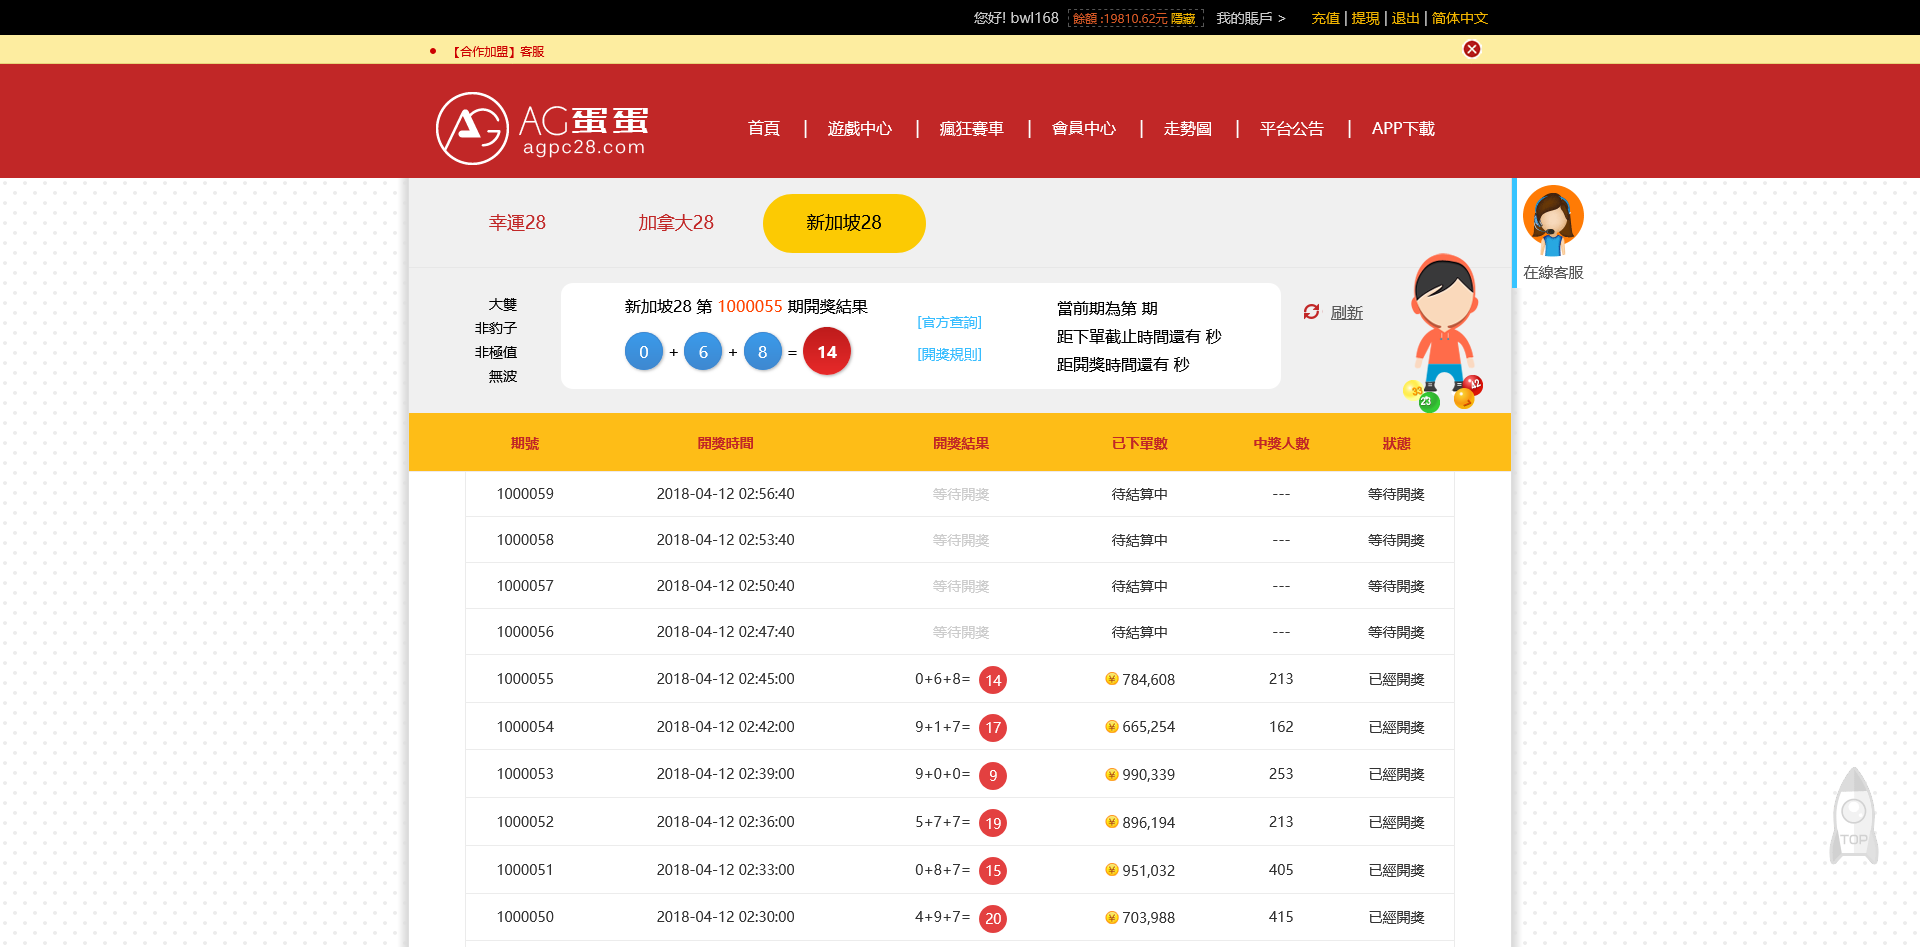The height and width of the screenshot is (947, 1920).
Task: Switch to the 加拿大28 tab
Action: [674, 223]
